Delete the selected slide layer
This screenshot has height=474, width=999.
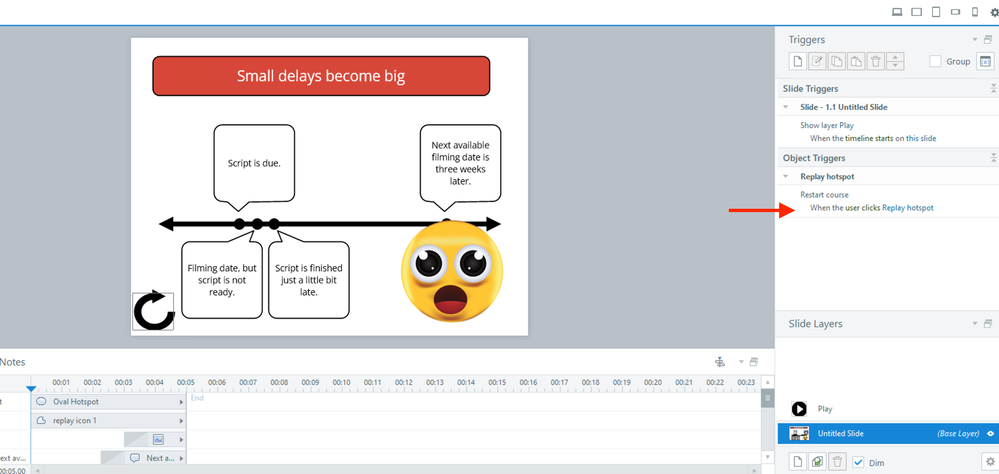(838, 461)
